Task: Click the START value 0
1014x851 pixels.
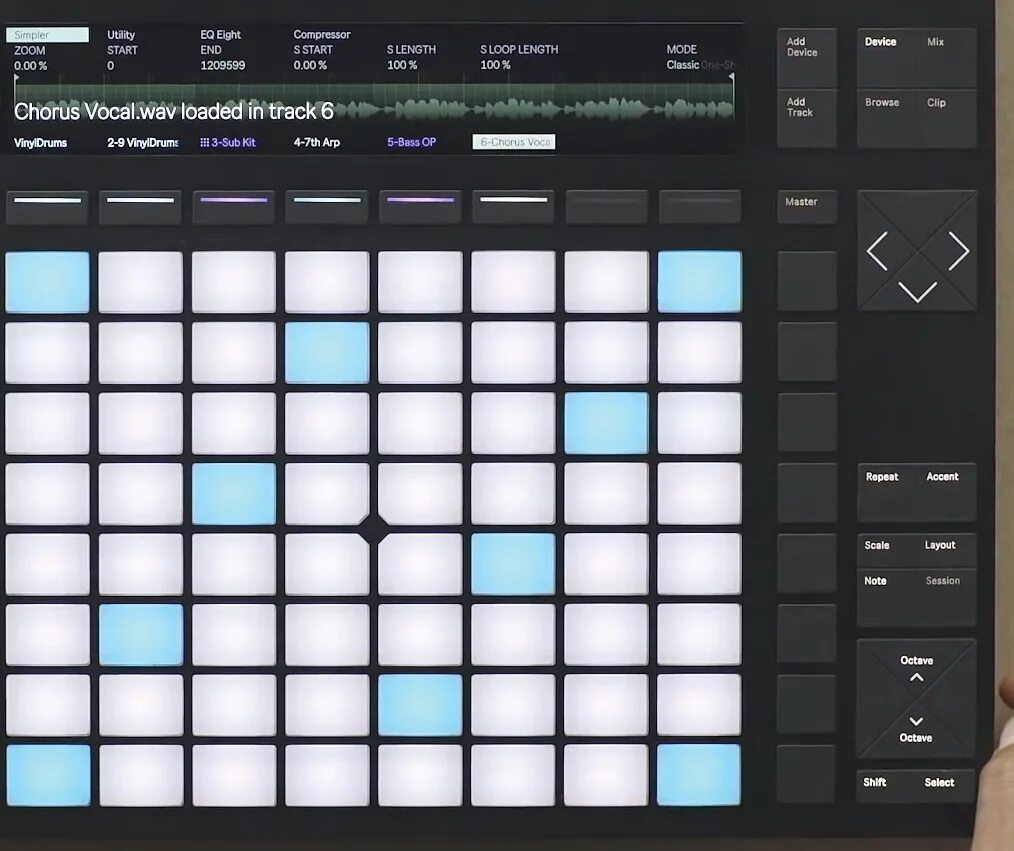Action: (x=111, y=65)
